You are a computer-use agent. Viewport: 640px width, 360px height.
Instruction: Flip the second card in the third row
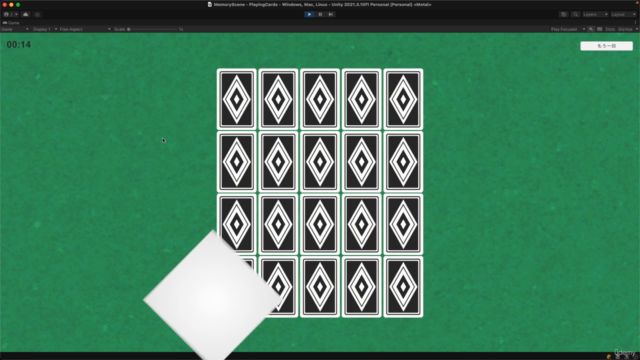pyautogui.click(x=278, y=224)
